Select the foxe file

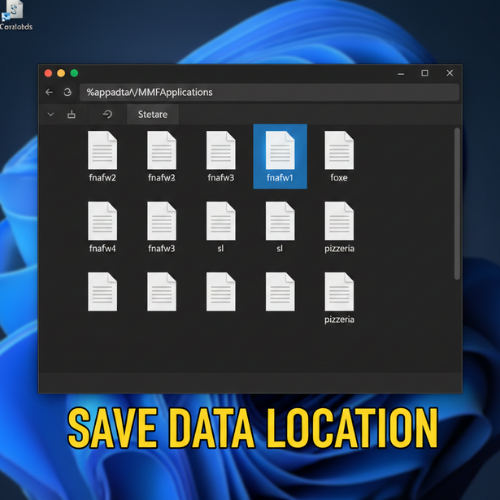coord(339,157)
